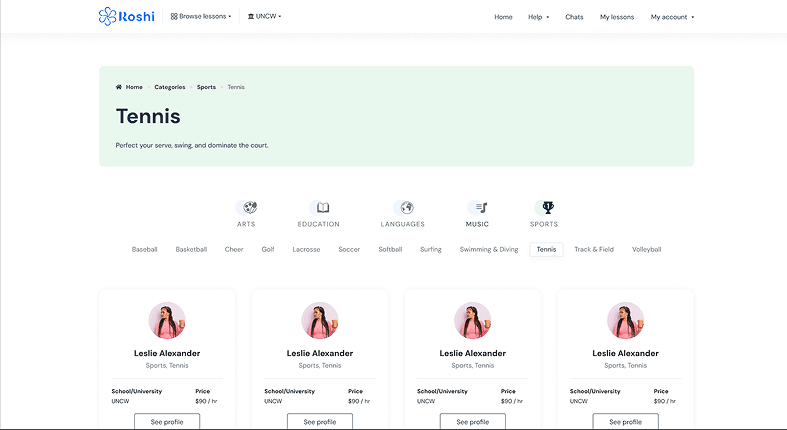
Task: Click the home icon in breadcrumb
Action: tap(119, 87)
